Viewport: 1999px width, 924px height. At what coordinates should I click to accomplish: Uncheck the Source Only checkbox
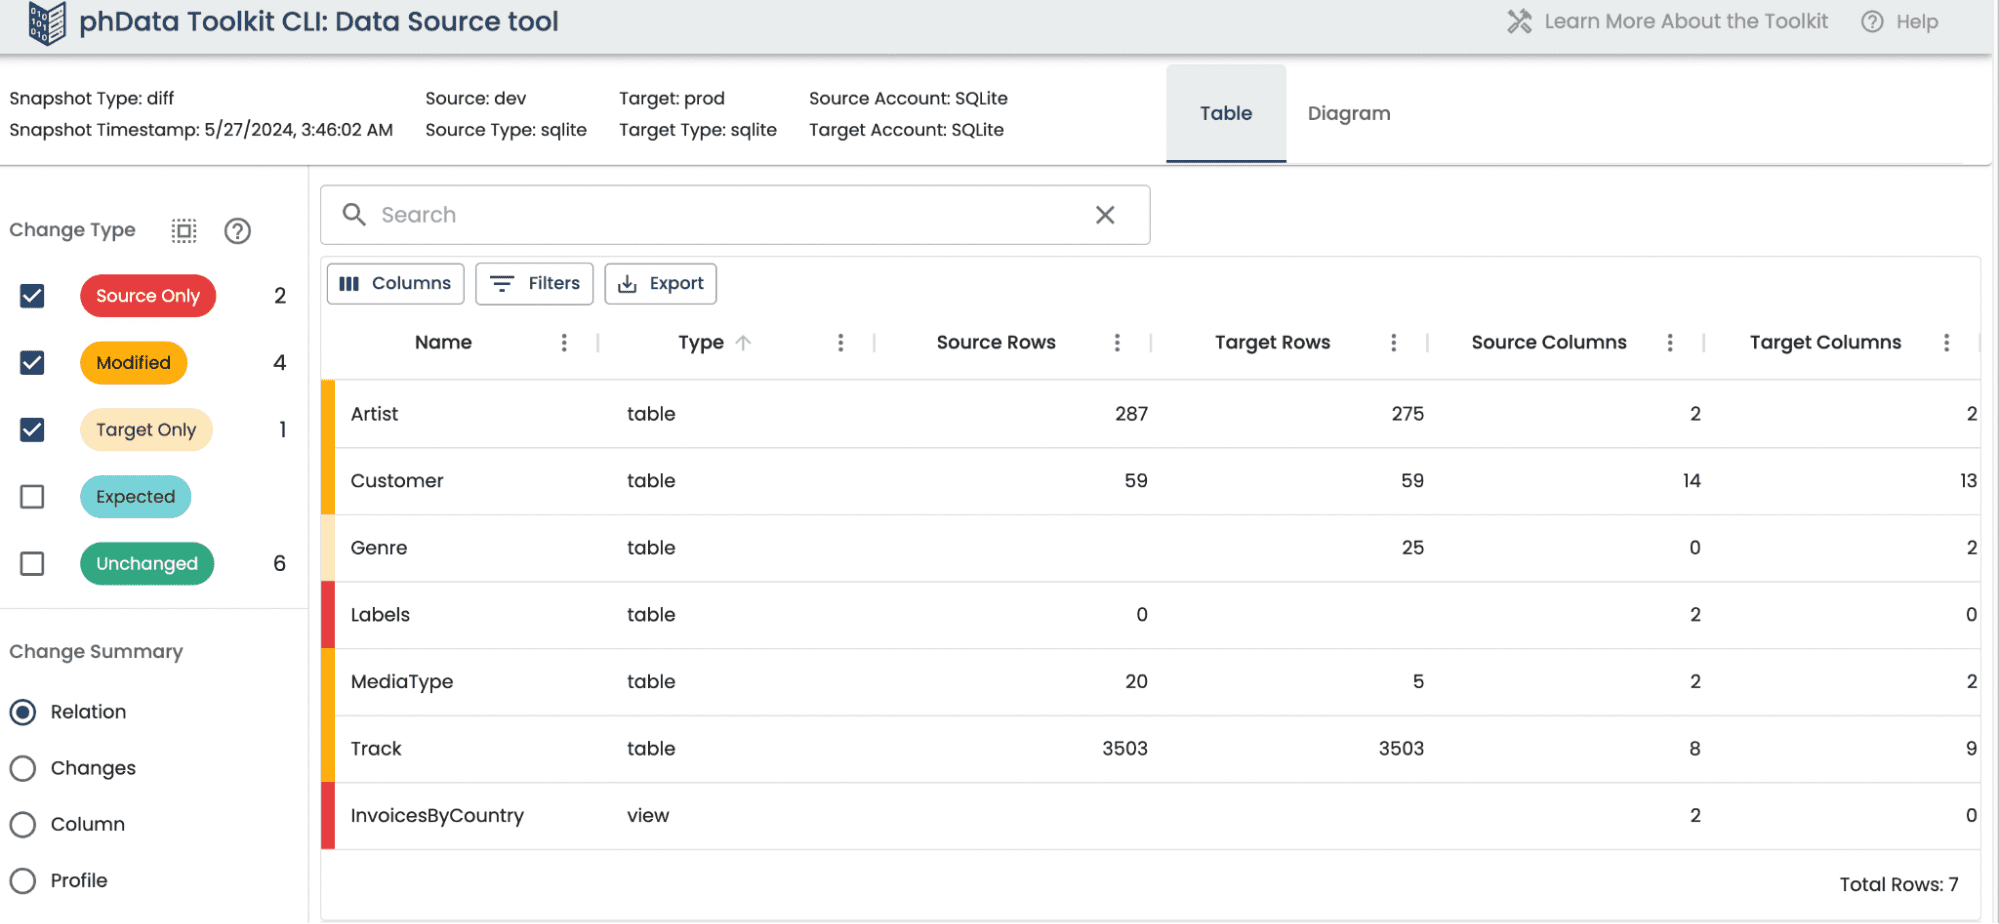pos(32,296)
